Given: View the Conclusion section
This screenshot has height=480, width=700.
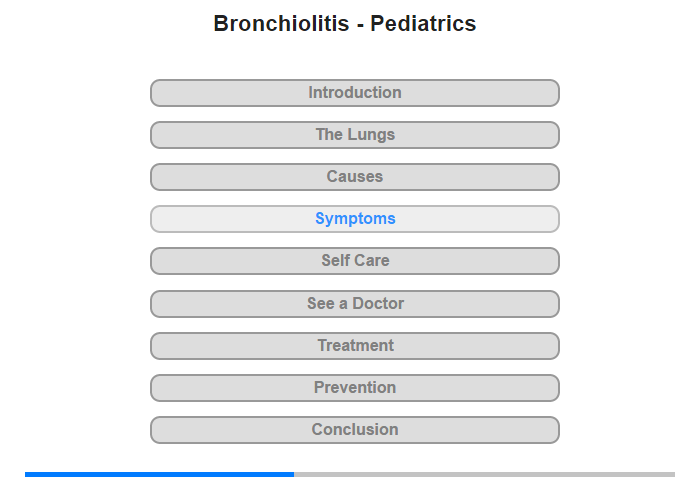Looking at the screenshot, I should 354,430.
